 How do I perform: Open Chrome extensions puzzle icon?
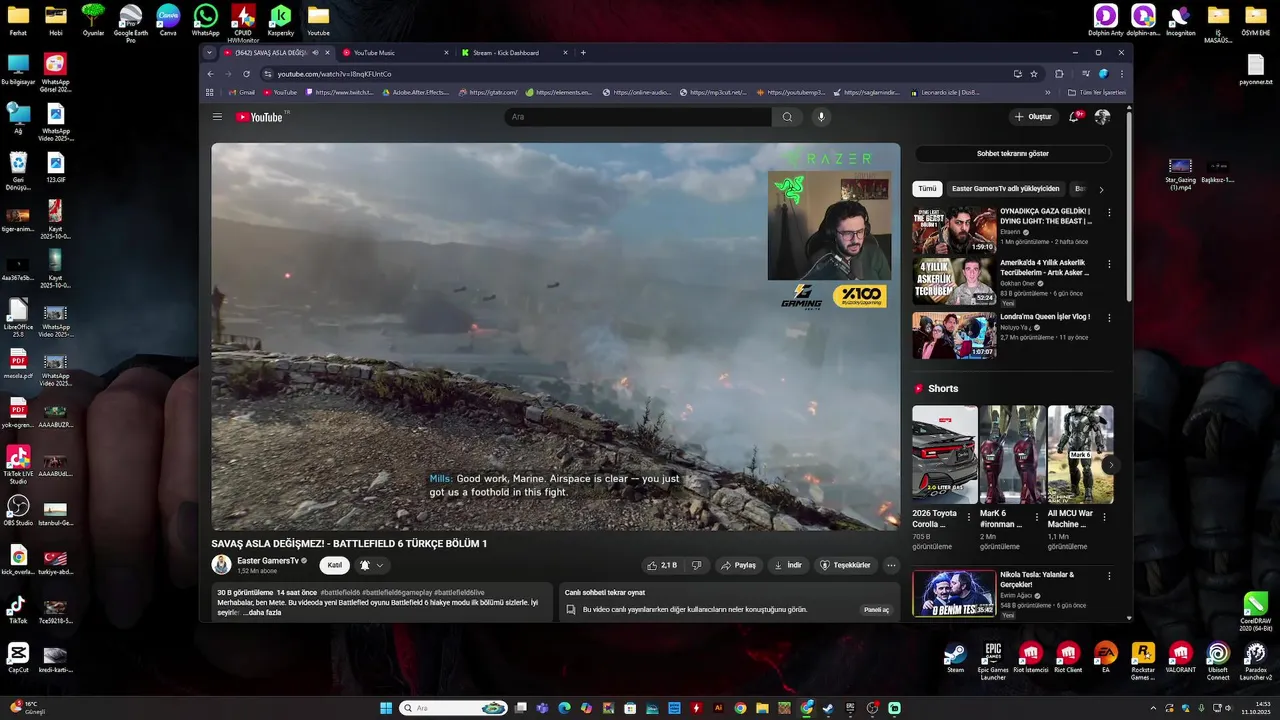point(1059,74)
